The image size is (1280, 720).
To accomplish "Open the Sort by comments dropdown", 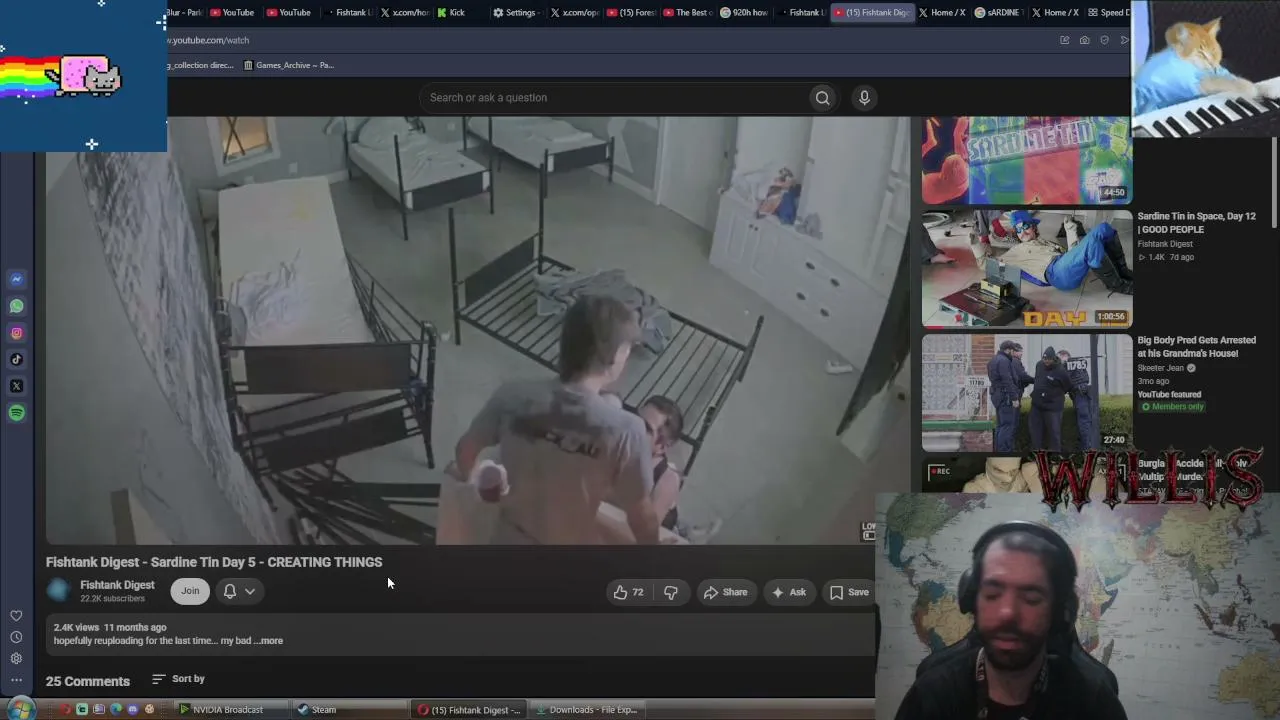I will (x=178, y=679).
